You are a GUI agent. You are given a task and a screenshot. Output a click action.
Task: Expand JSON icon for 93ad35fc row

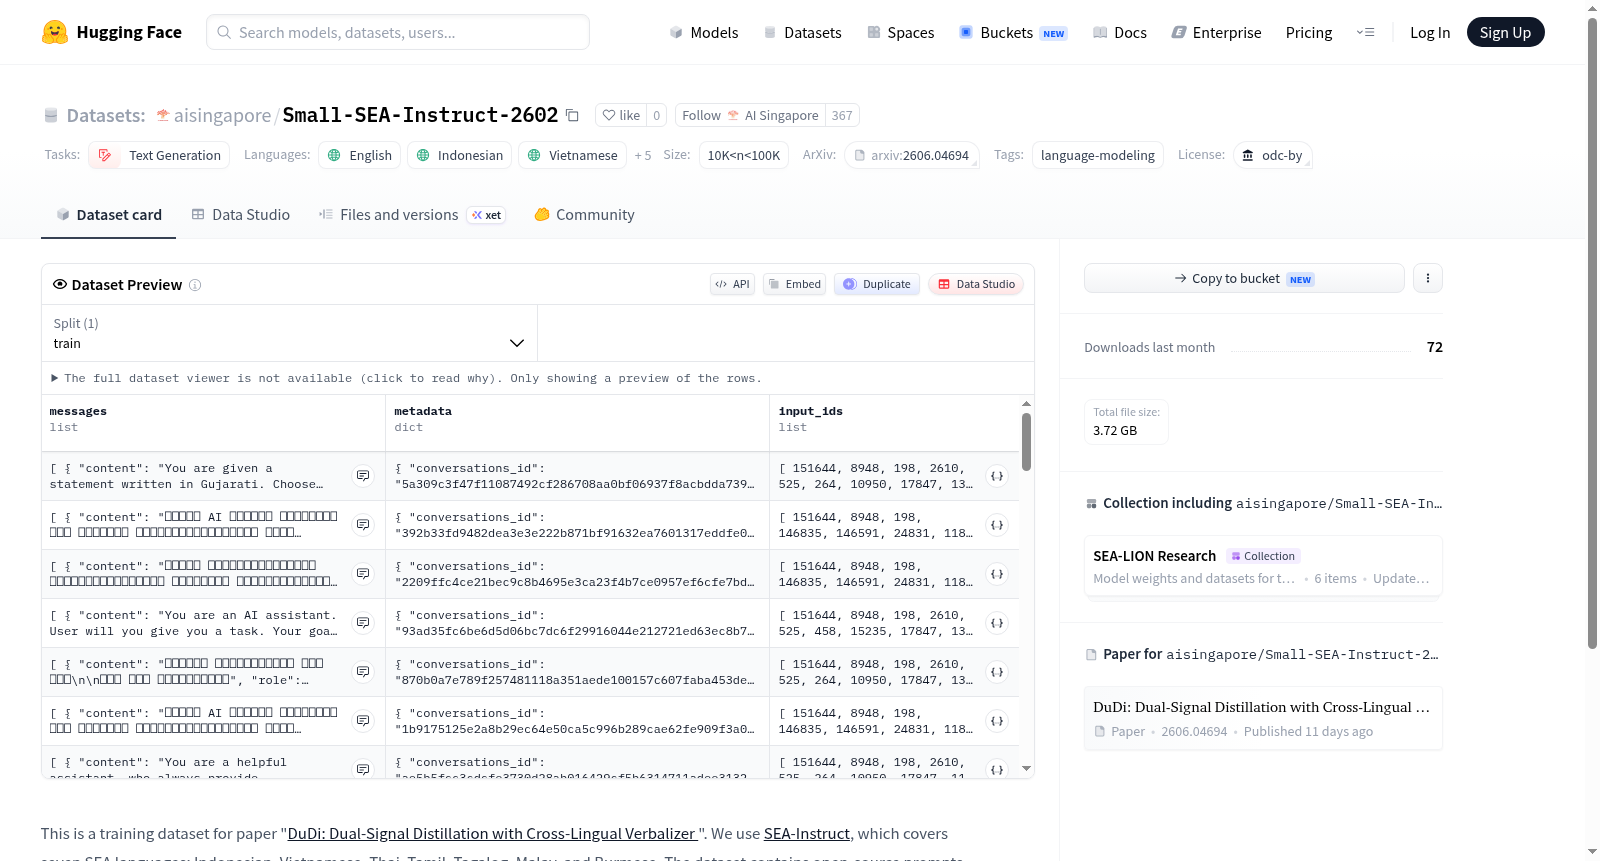997,623
